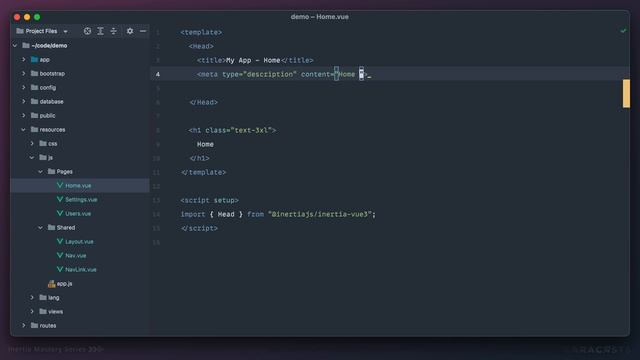Select the bootstrap folder label
Image resolution: width=640 pixels, height=360 pixels.
tap(52, 73)
